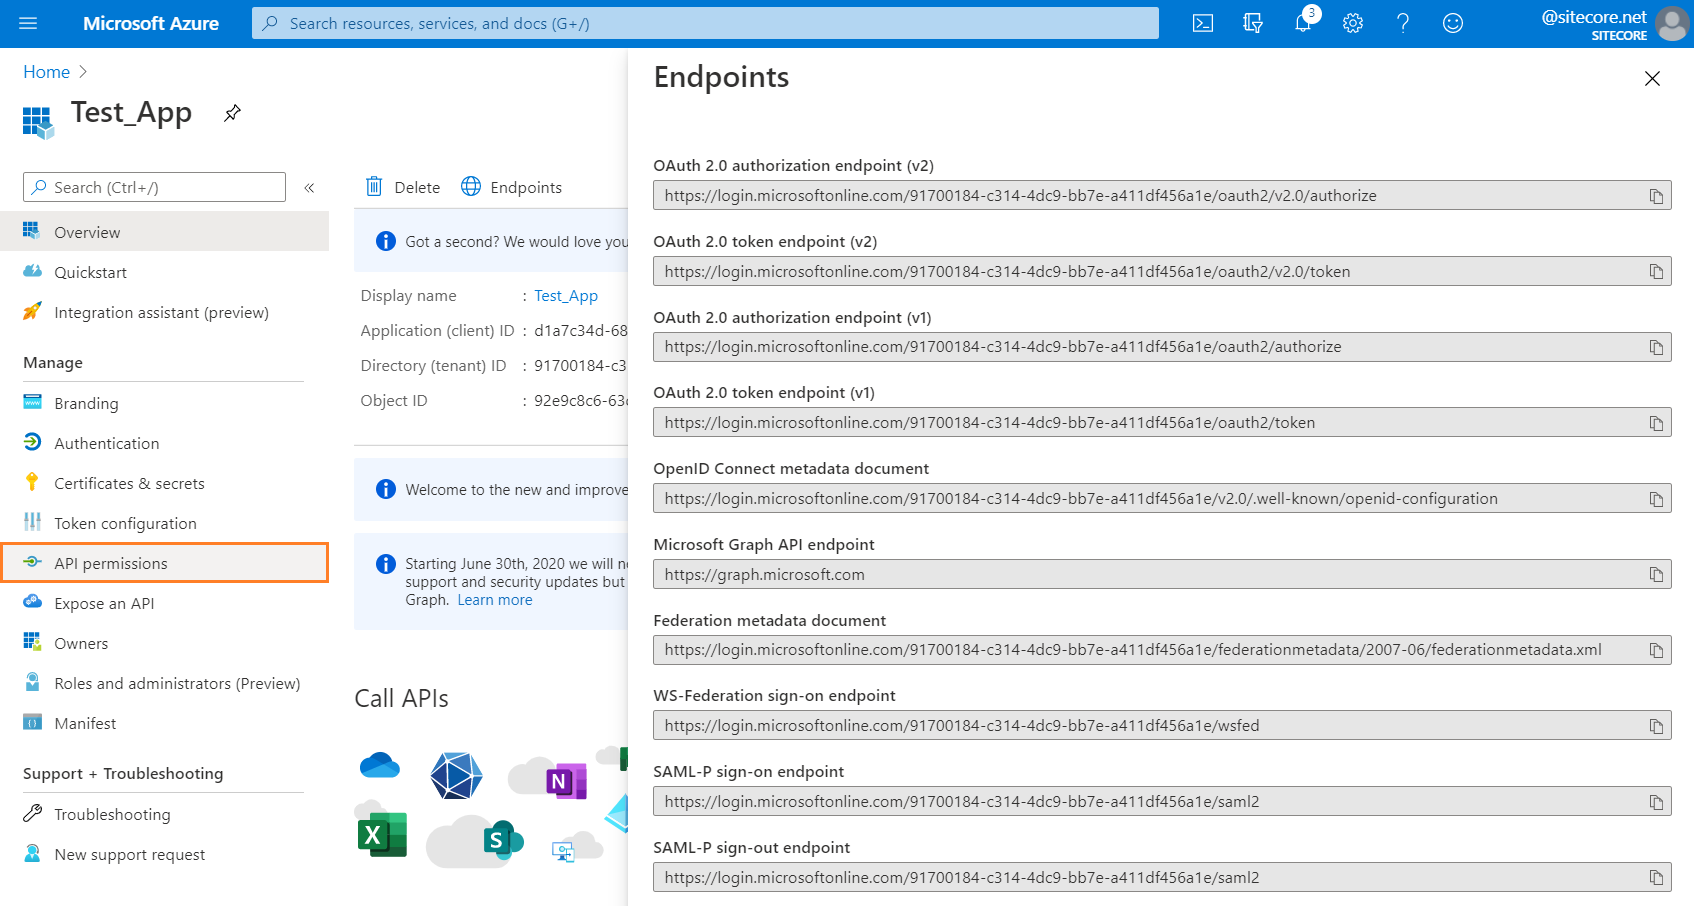Copy the OAuth 2.0 authorization endpoint (v1)
The height and width of the screenshot is (906, 1694).
coord(1656,347)
